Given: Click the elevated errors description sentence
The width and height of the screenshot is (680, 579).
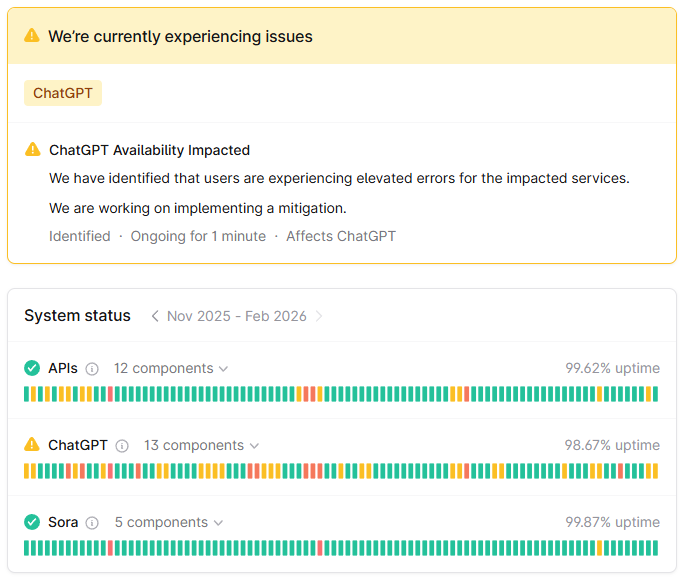Looking at the screenshot, I should (339, 178).
